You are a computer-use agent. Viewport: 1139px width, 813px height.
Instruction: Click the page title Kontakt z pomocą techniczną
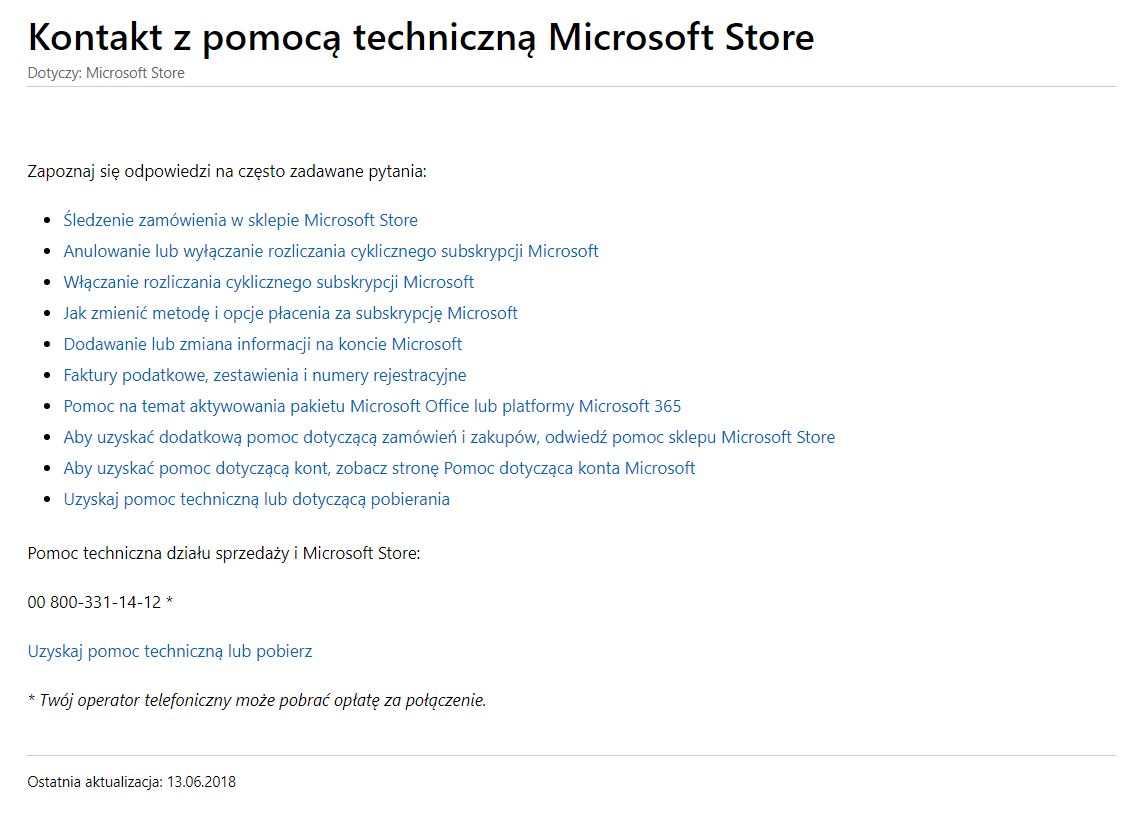pyautogui.click(x=420, y=37)
